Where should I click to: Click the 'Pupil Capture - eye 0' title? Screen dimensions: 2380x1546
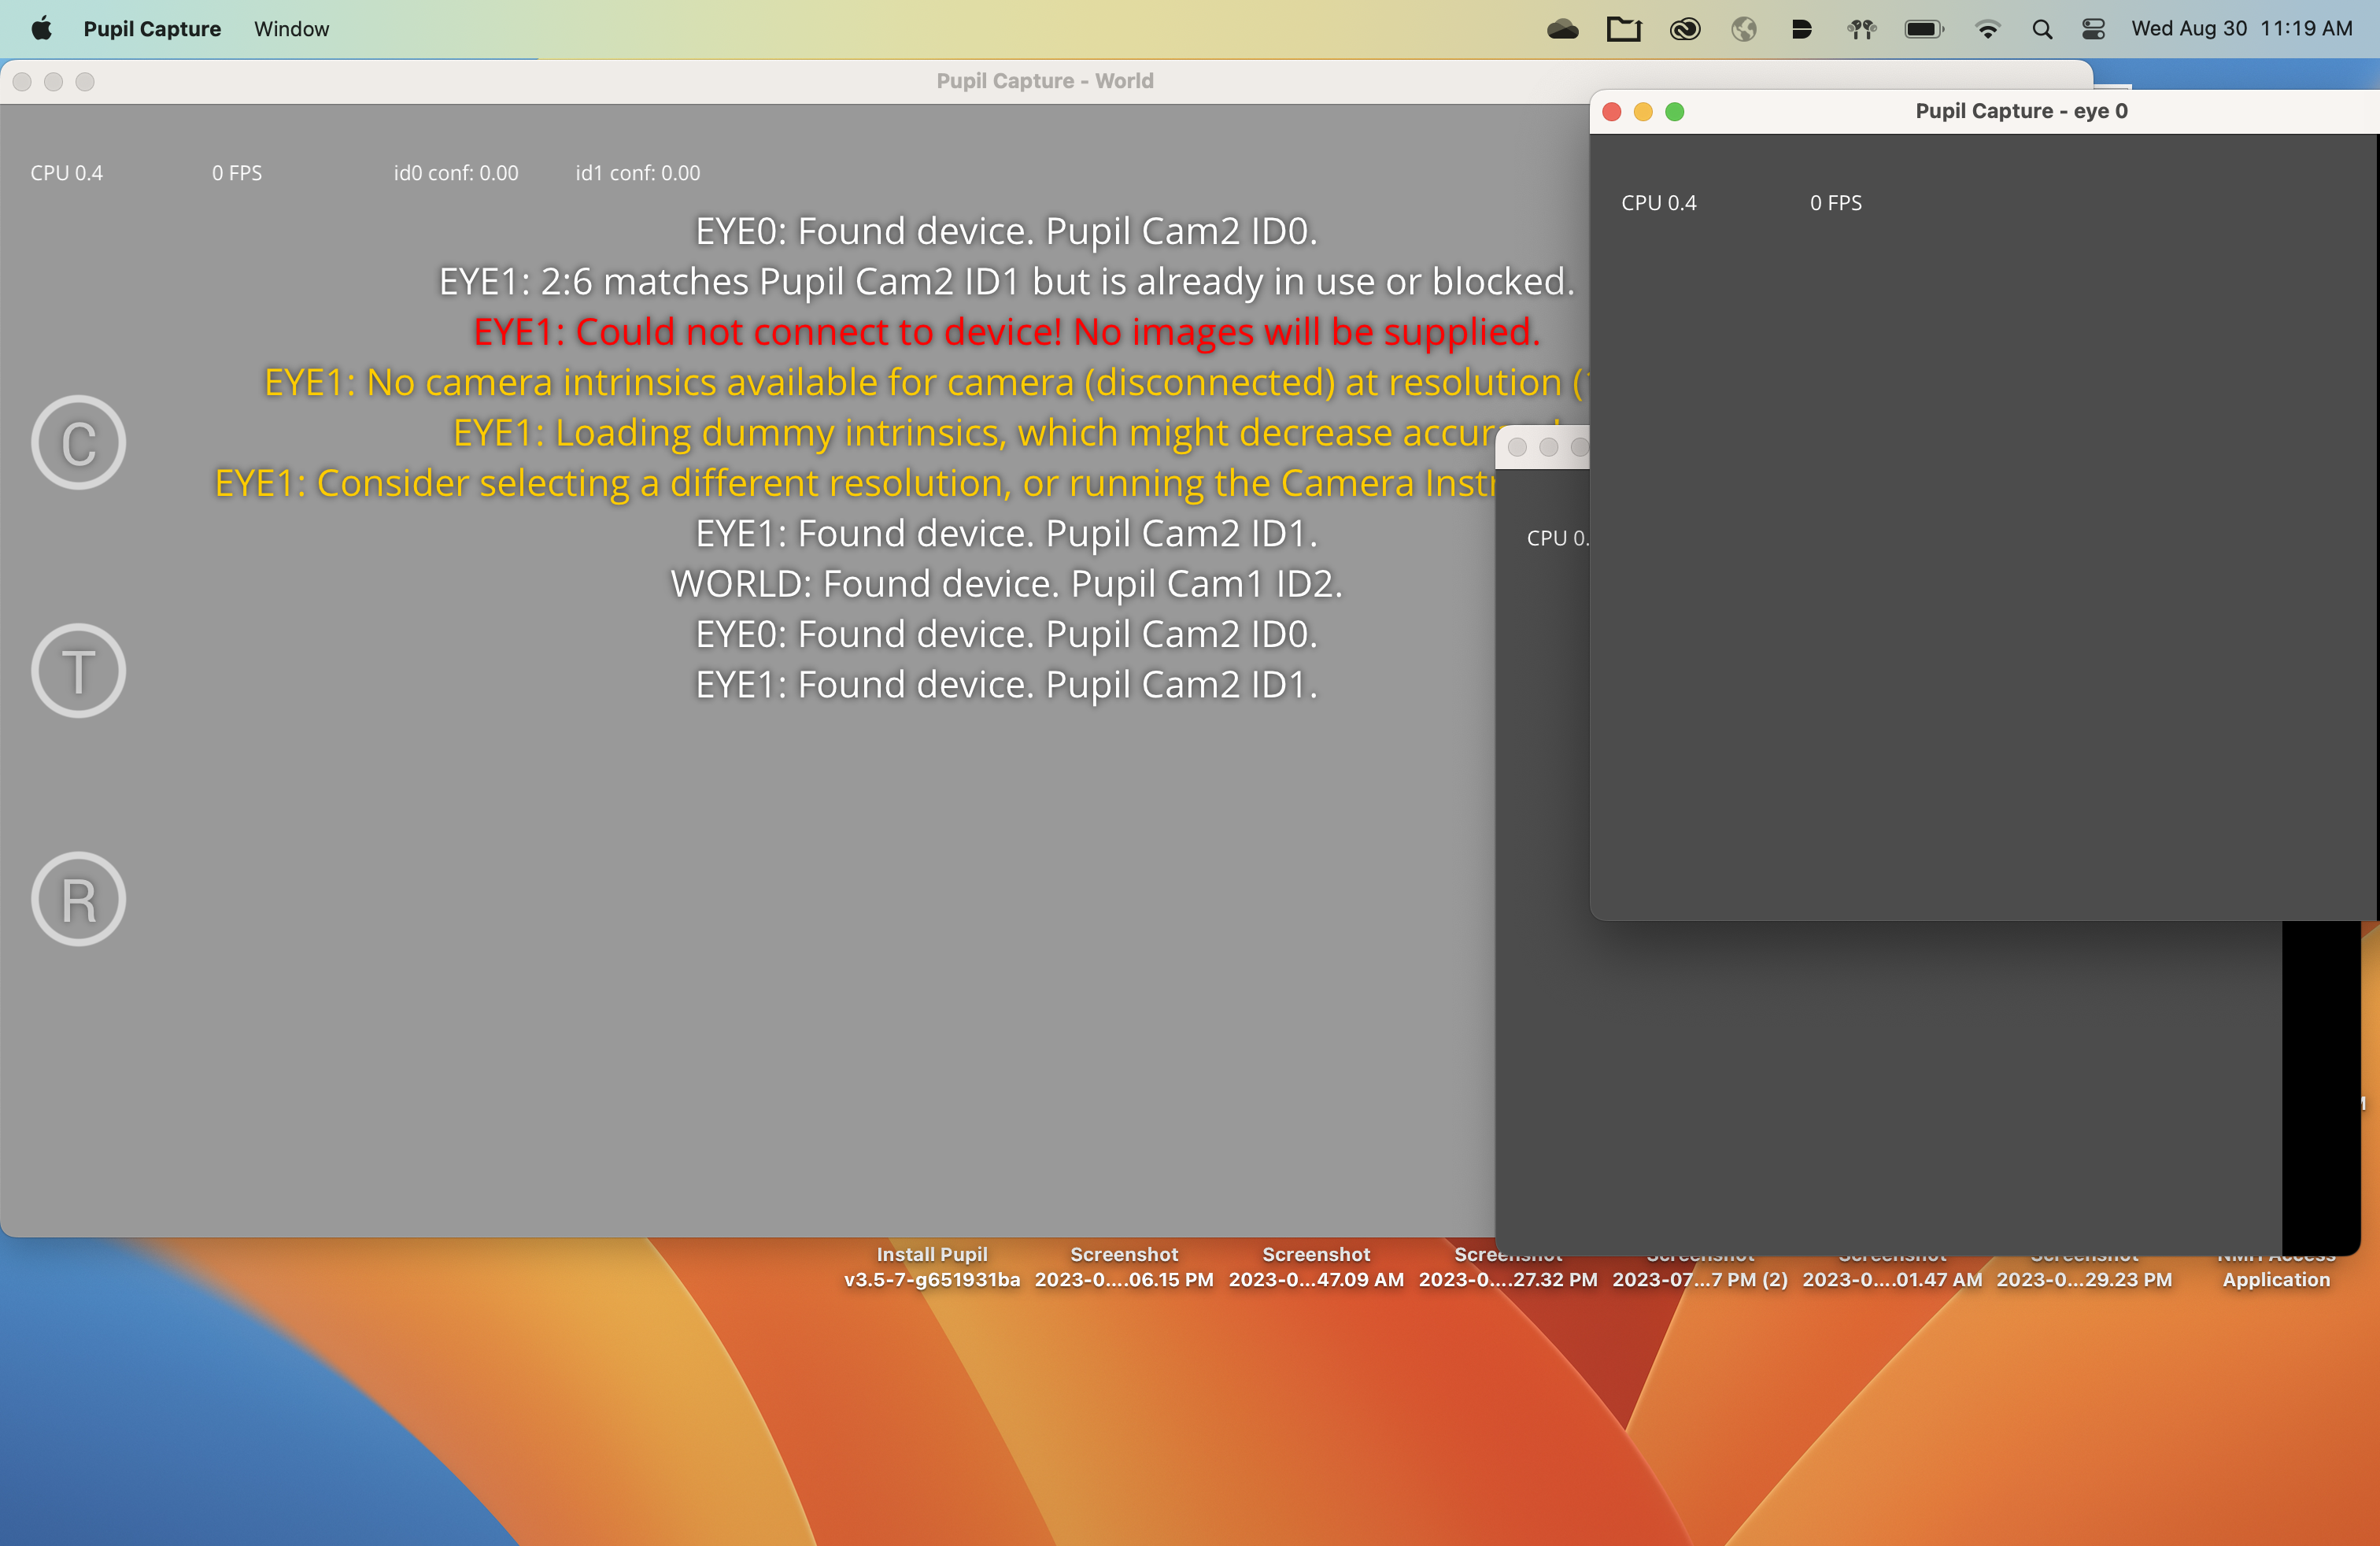tap(2021, 111)
